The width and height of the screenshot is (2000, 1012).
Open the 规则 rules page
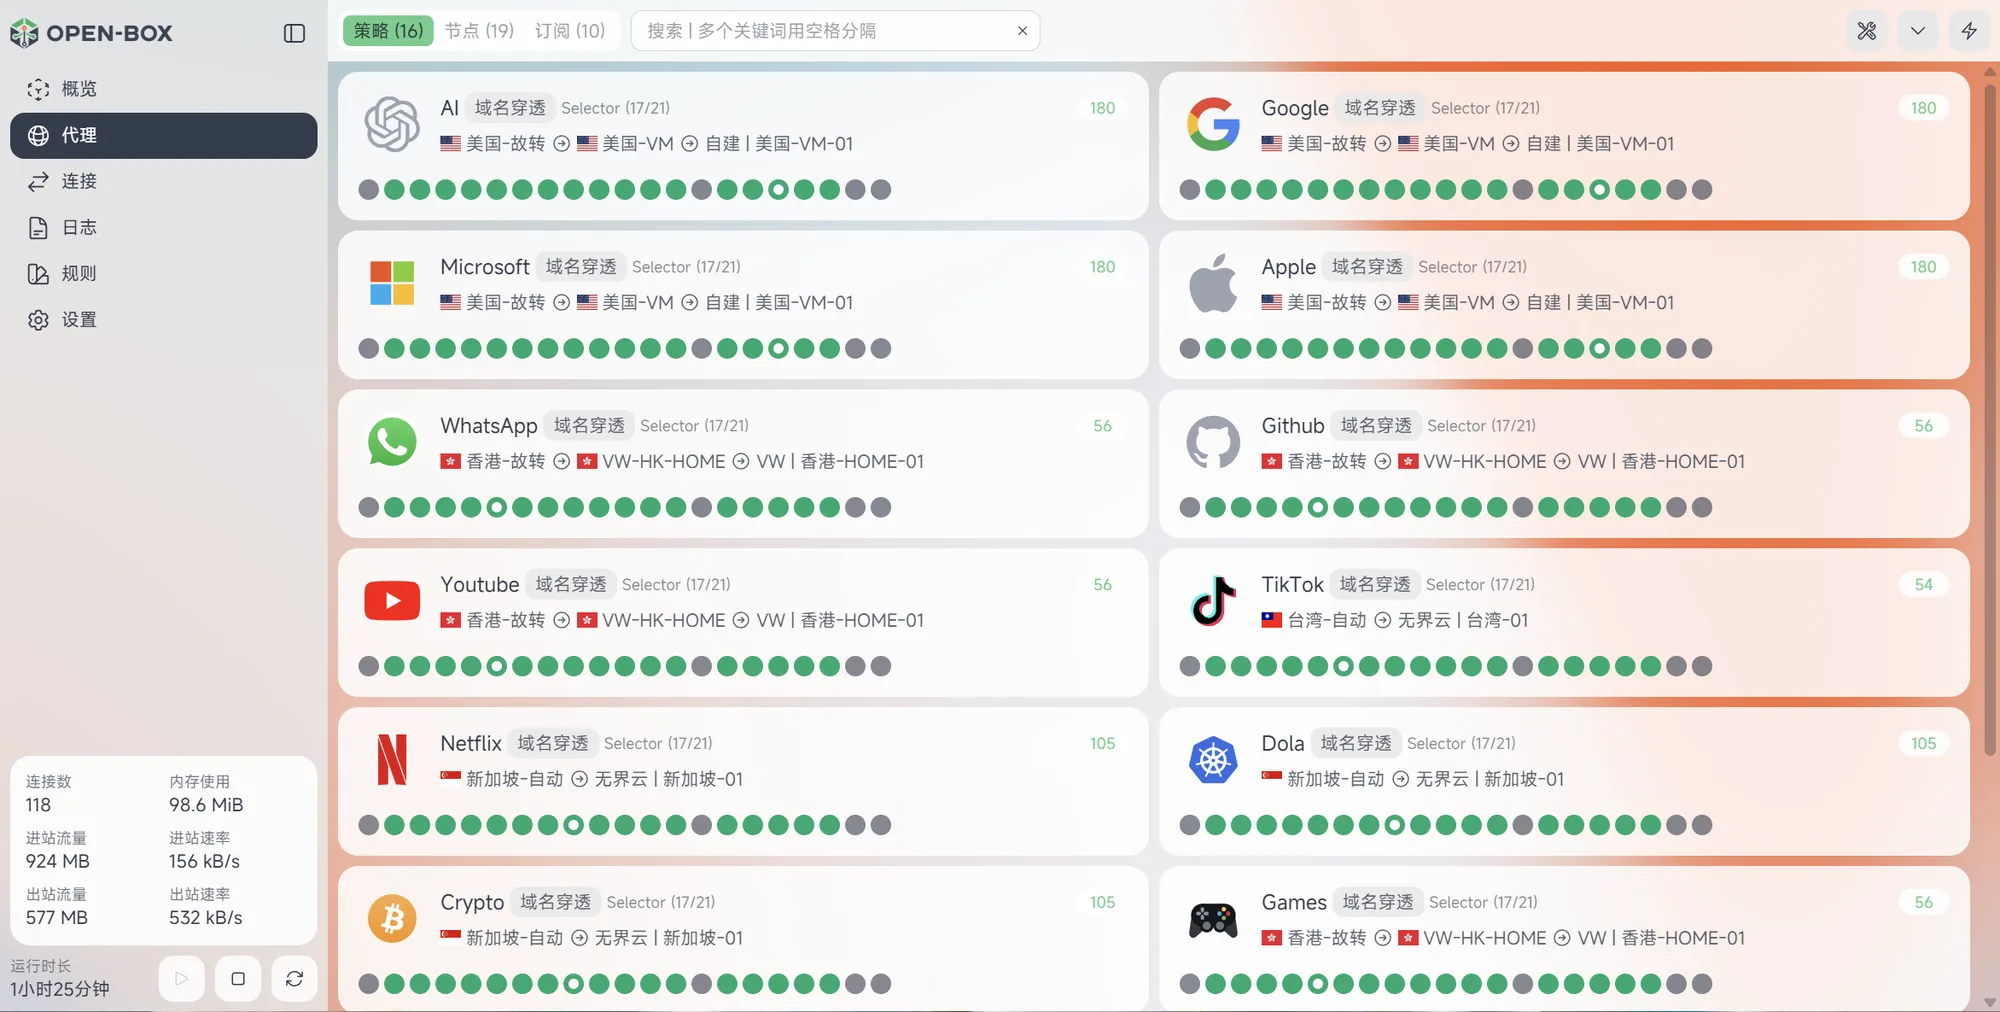click(163, 273)
